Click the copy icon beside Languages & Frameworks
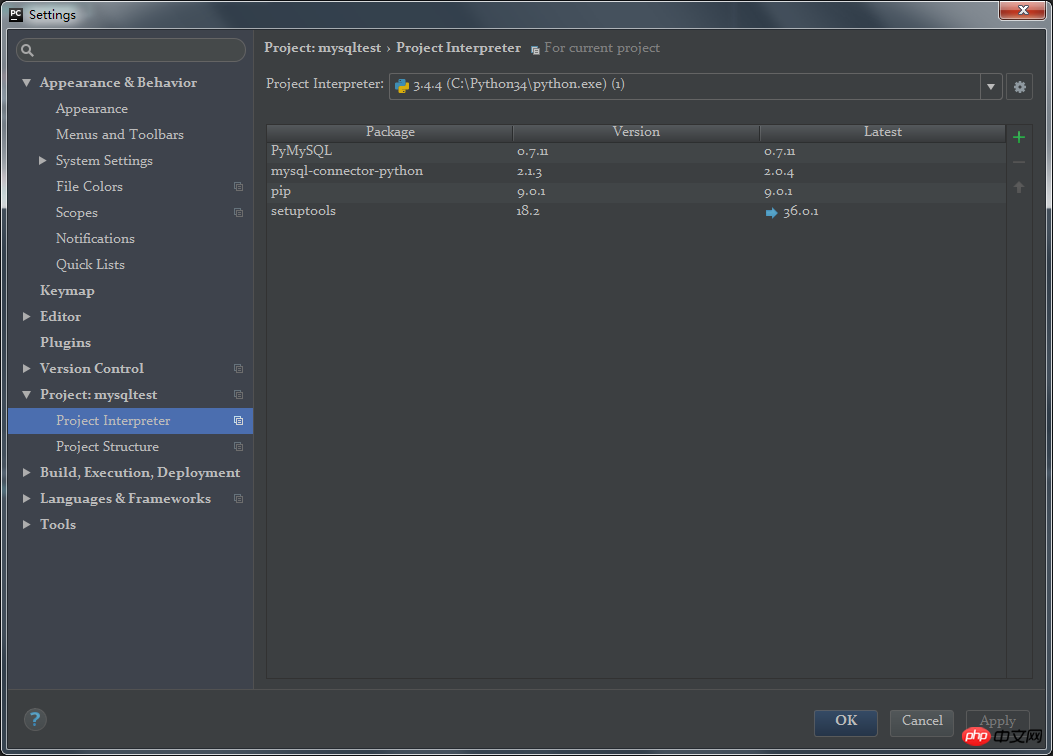Screen dimensions: 1053x756 (238, 499)
